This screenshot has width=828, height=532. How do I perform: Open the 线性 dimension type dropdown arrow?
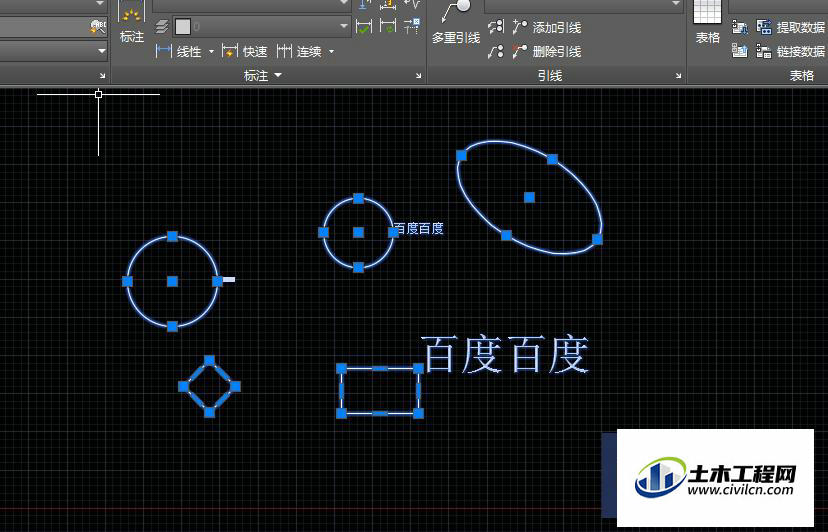pyautogui.click(x=211, y=52)
